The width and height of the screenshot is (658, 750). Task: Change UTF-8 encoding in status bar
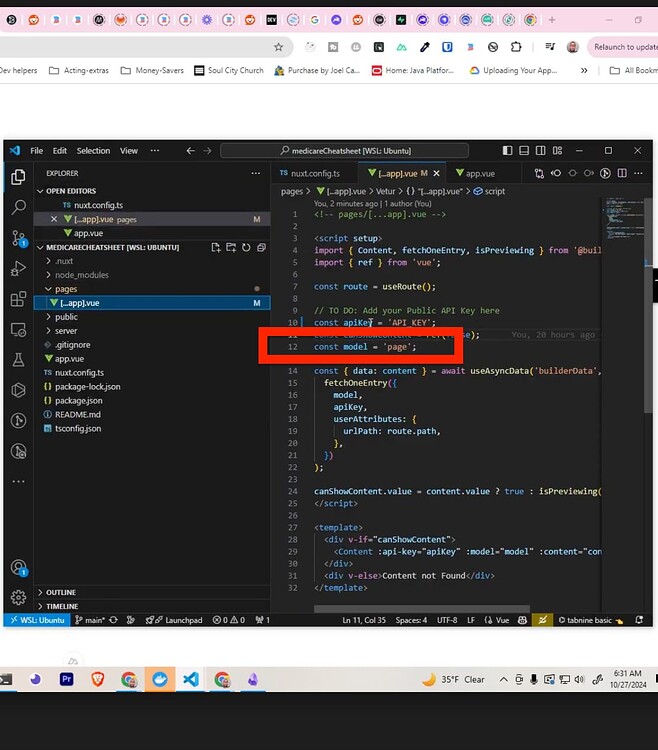[x=447, y=620]
